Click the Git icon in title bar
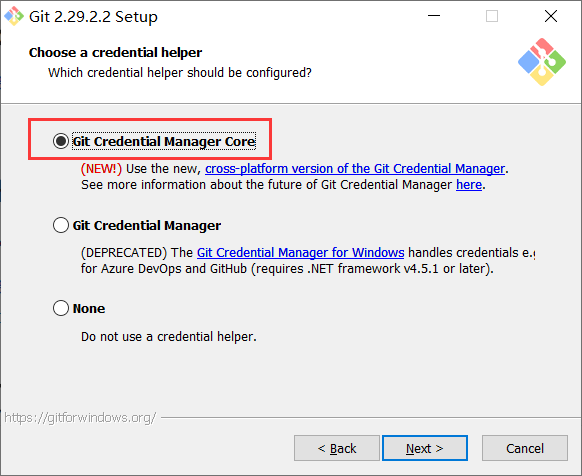 pyautogui.click(x=14, y=16)
